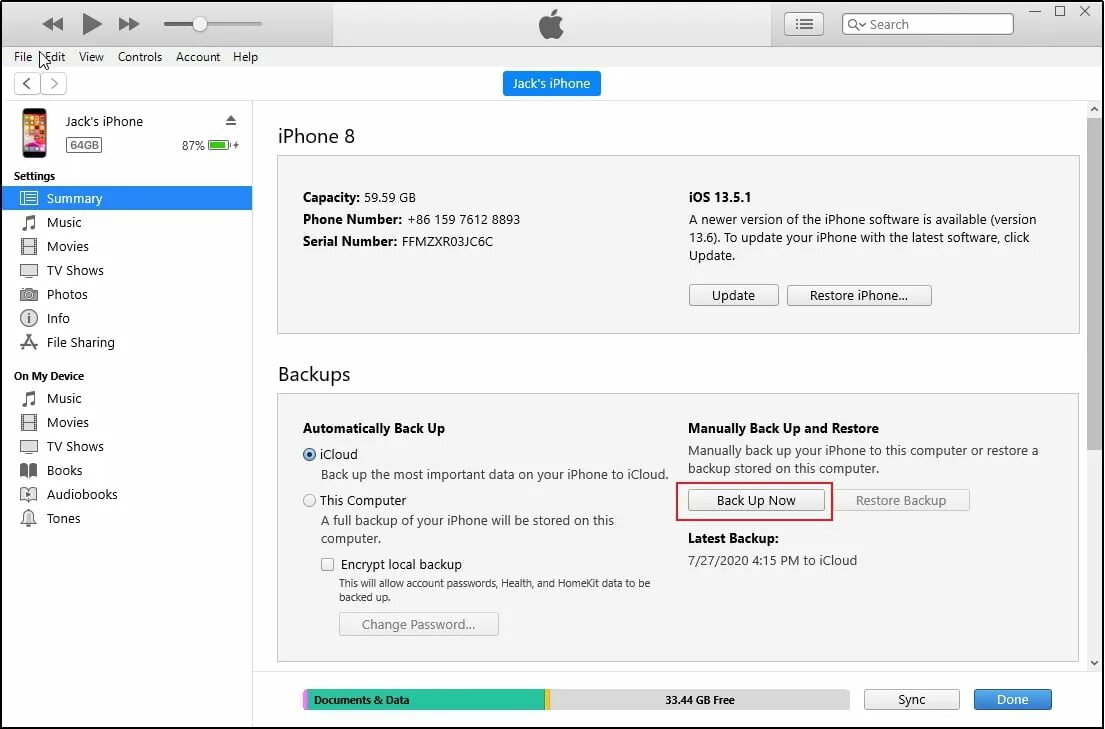Open Music icon under Settings
Image resolution: width=1105 pixels, height=729 pixels.
[29, 223]
